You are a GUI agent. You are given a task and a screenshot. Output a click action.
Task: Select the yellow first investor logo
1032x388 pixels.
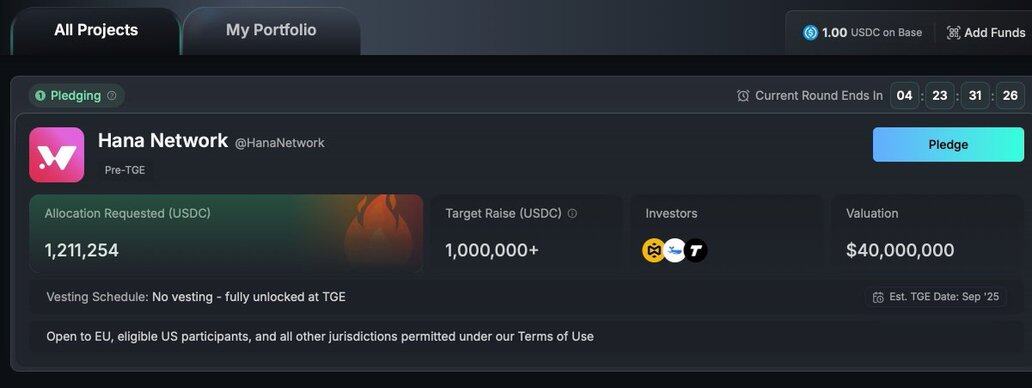coord(654,251)
